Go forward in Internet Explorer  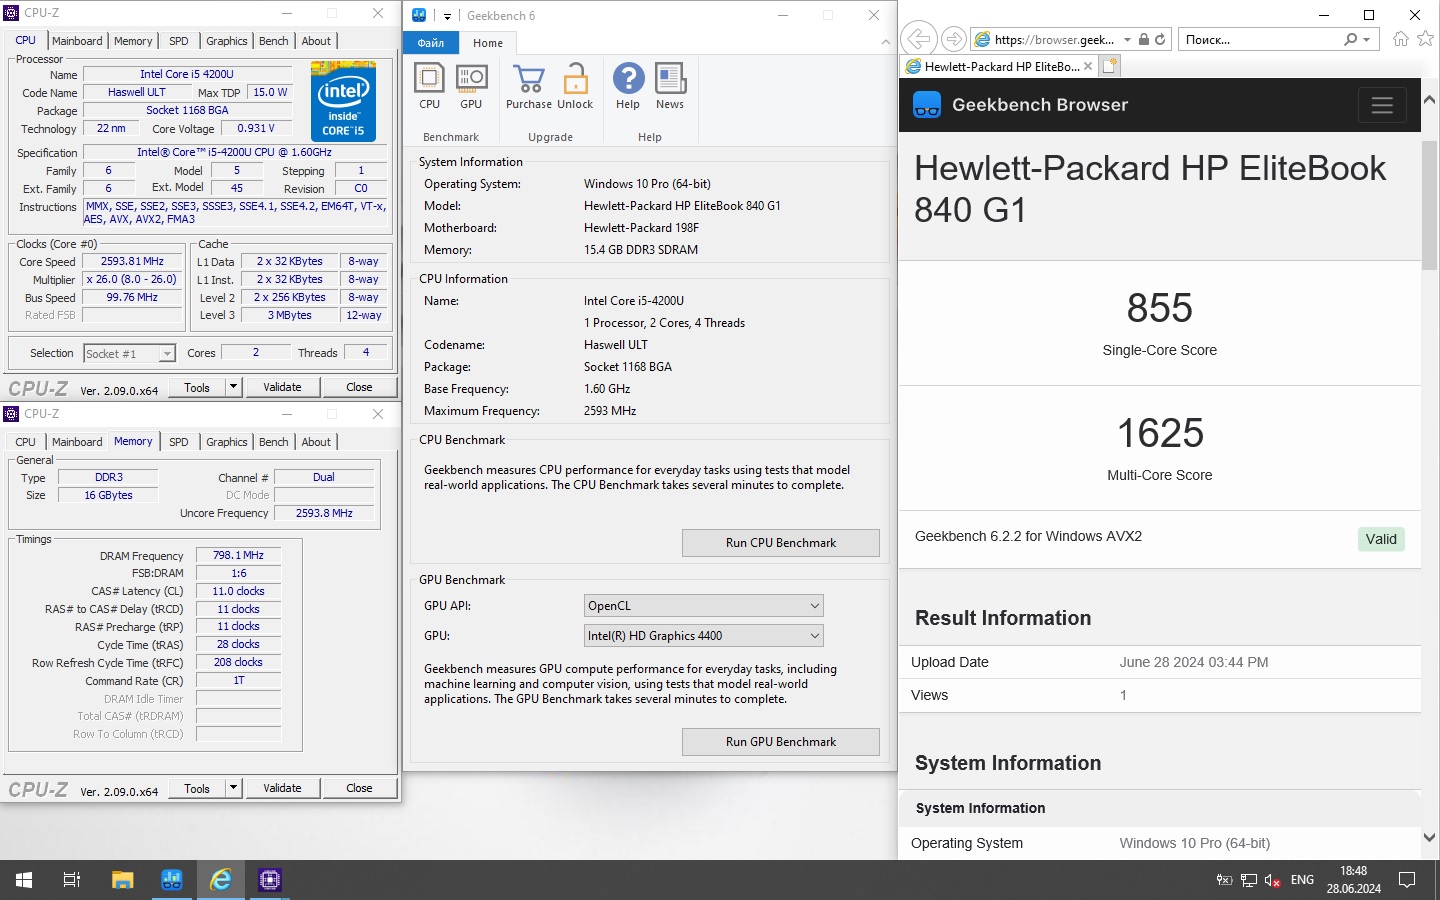pos(954,39)
